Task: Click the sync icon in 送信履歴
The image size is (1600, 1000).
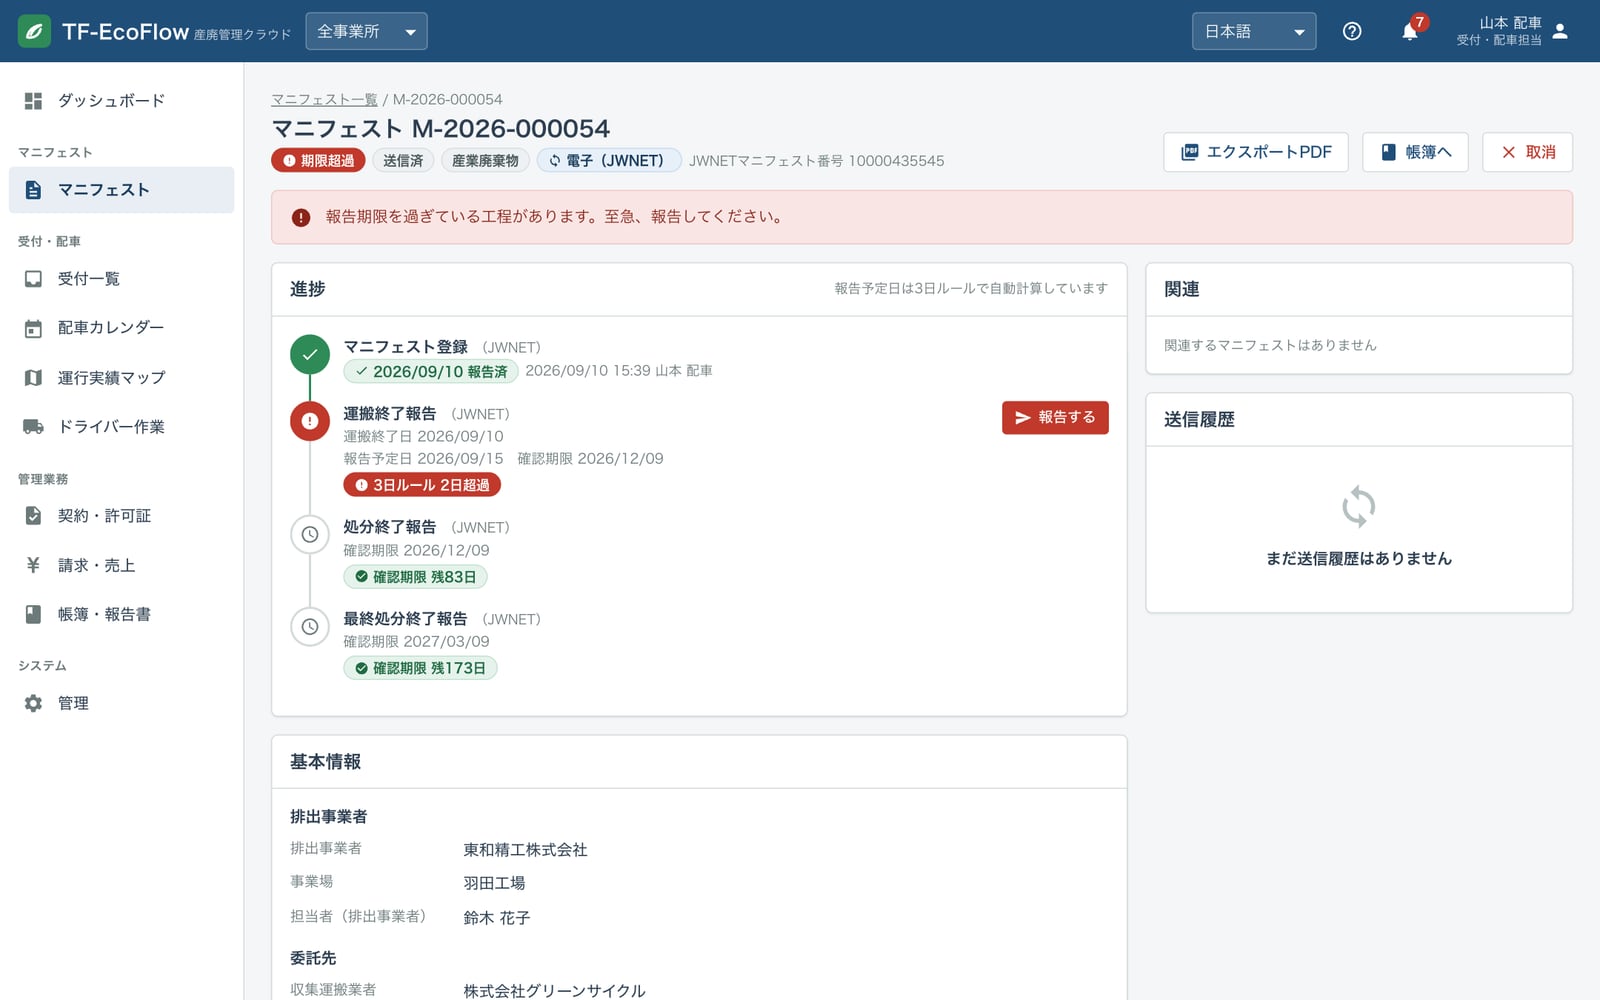Action: (1359, 506)
